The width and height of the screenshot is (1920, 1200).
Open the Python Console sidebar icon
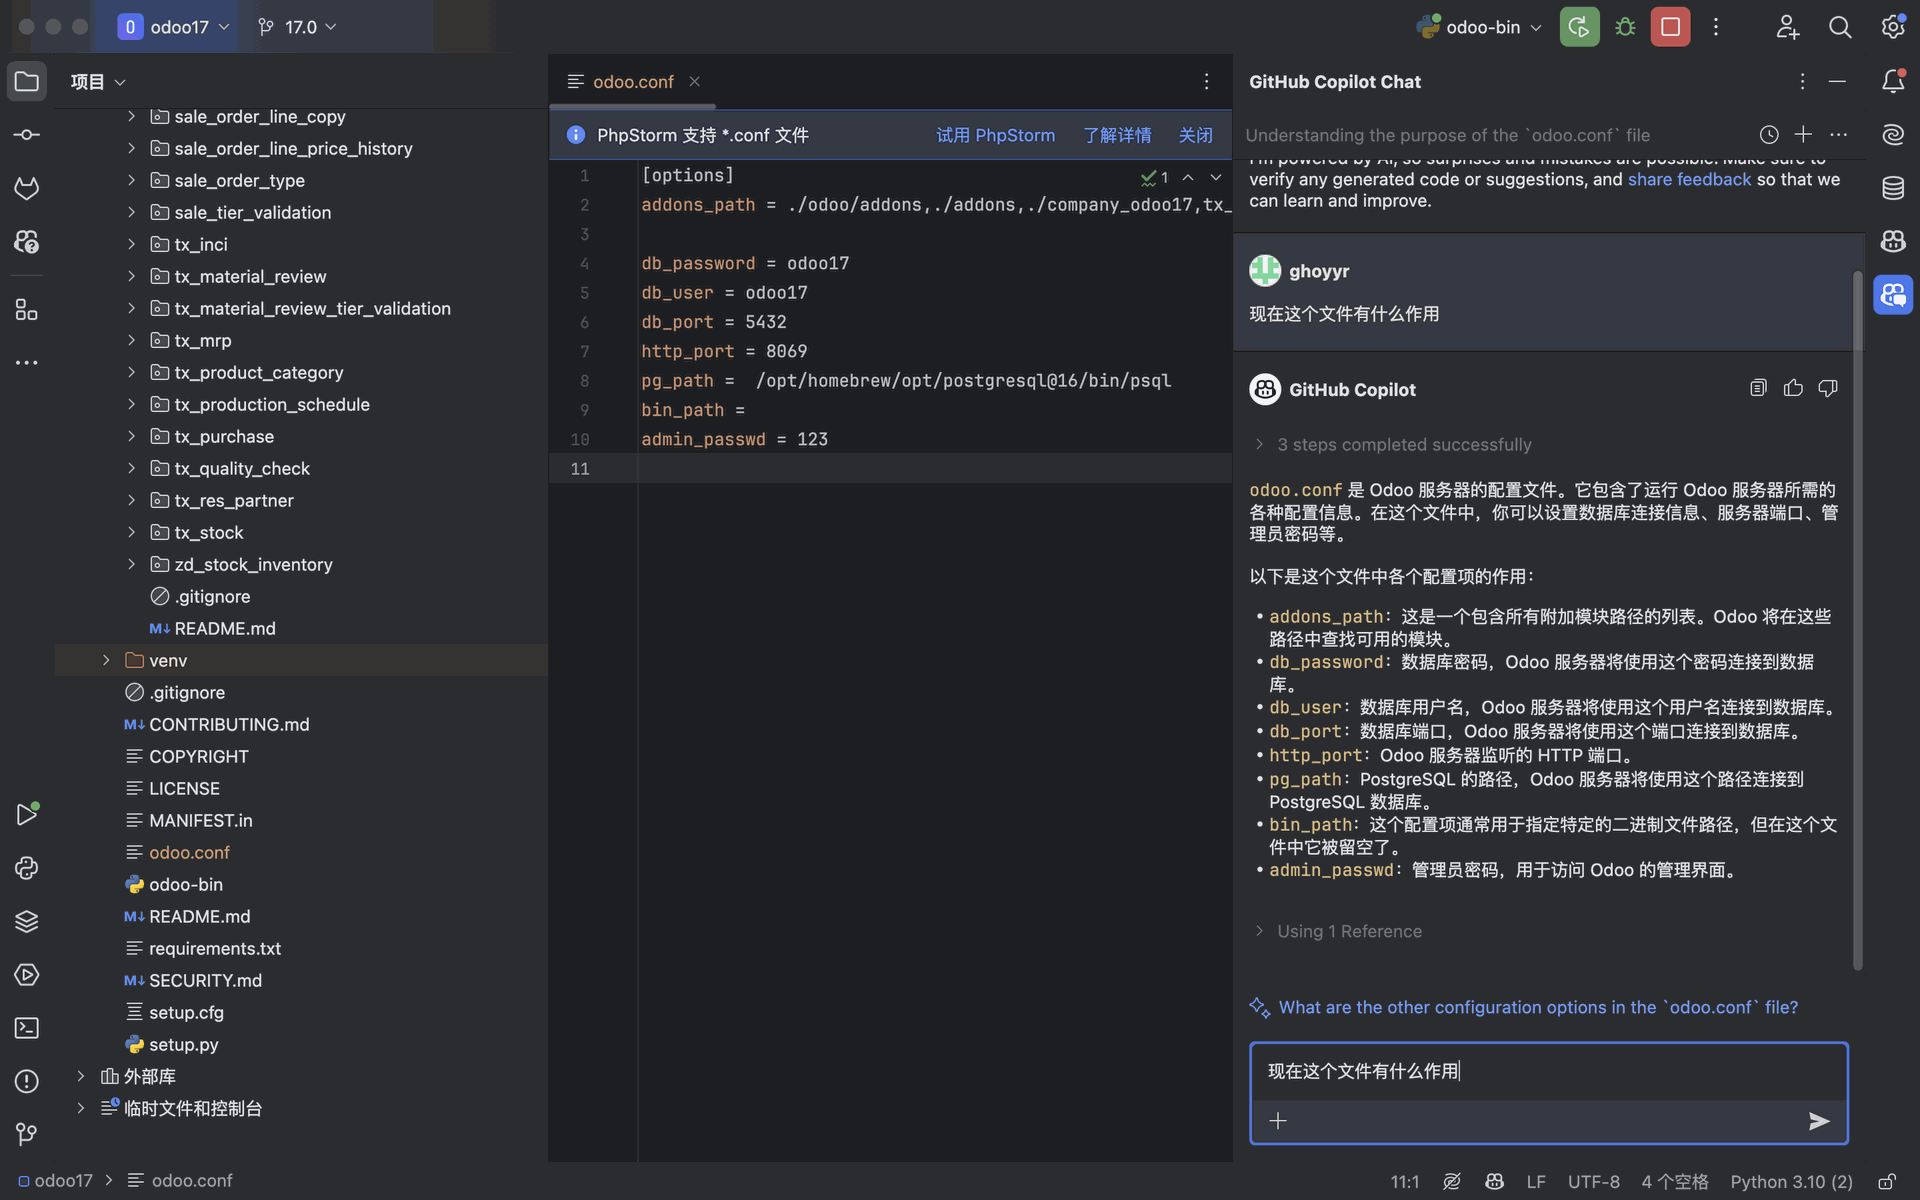coord(27,868)
